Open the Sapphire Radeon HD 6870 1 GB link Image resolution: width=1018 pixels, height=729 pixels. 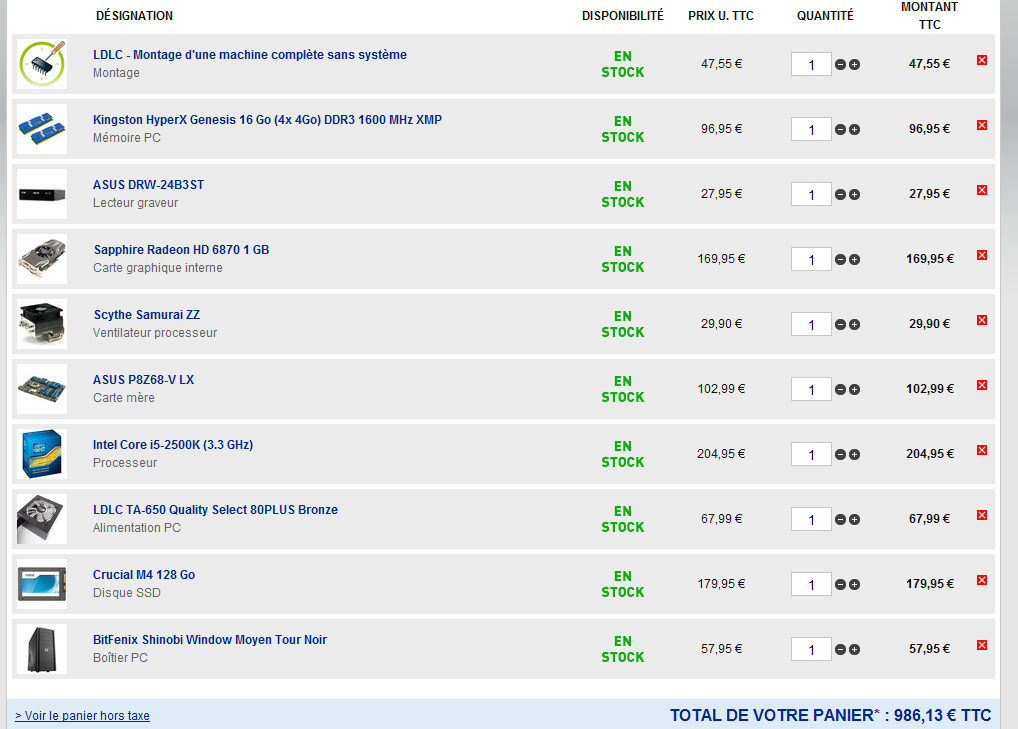181,249
